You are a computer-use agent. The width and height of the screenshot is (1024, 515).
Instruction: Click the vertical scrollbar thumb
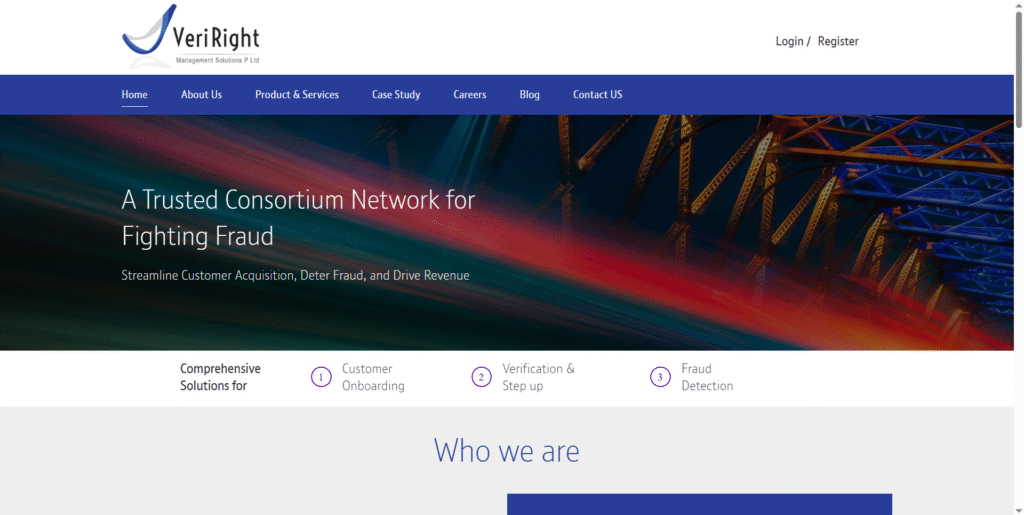[x=1019, y=69]
